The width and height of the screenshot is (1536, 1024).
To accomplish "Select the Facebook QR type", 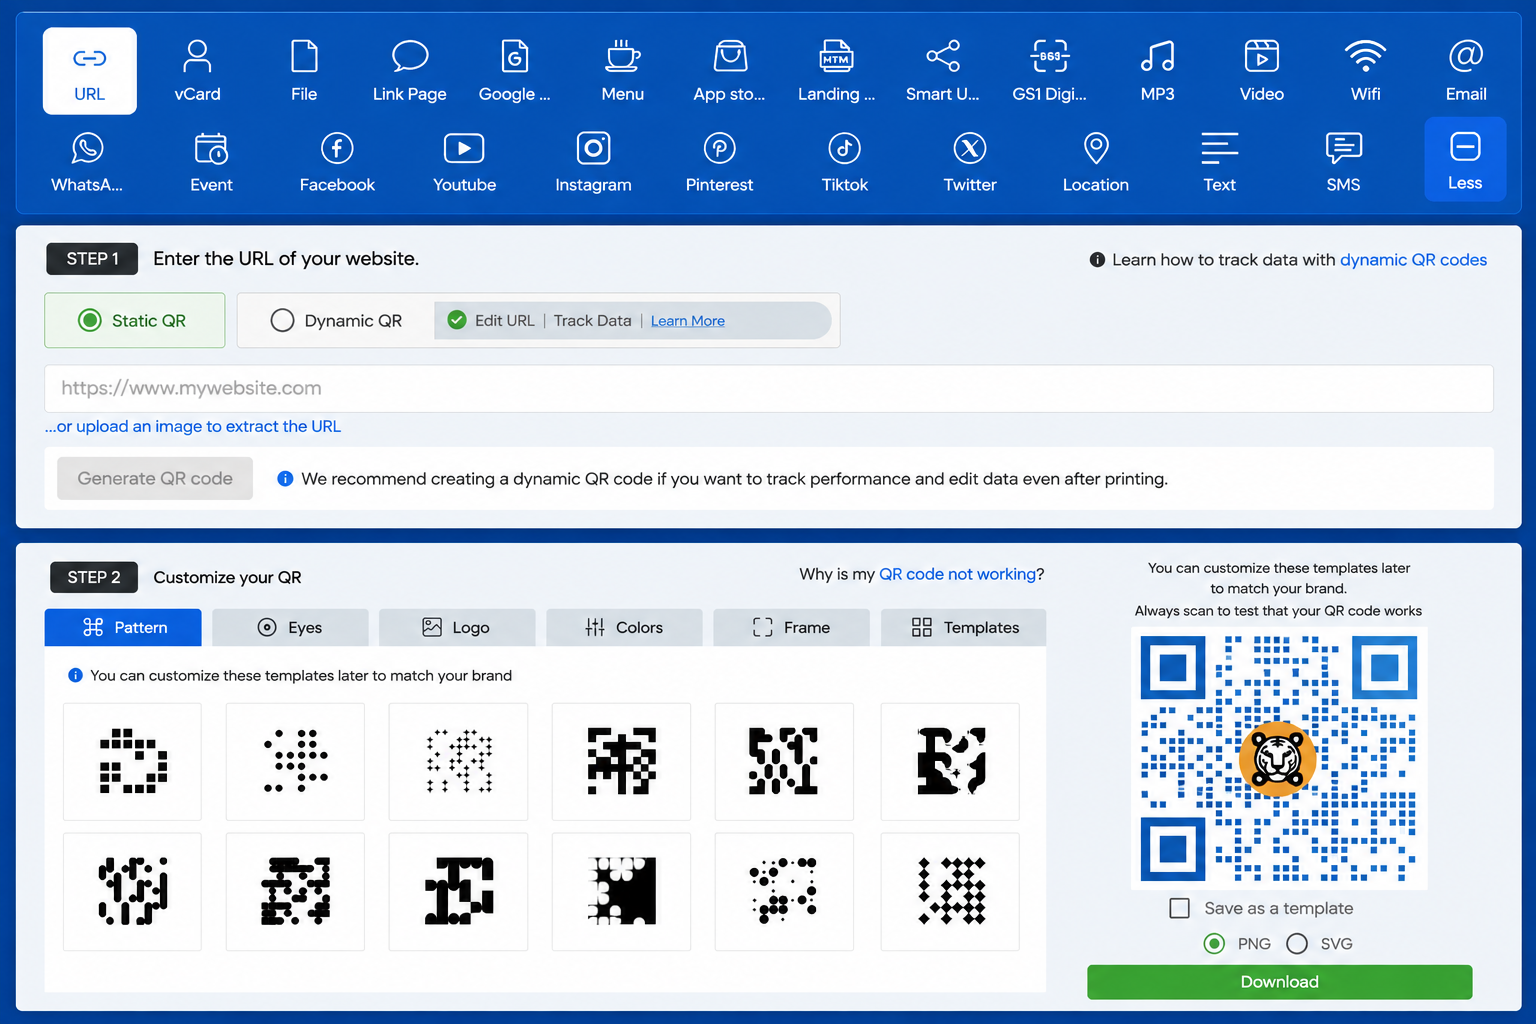I will pos(337,162).
